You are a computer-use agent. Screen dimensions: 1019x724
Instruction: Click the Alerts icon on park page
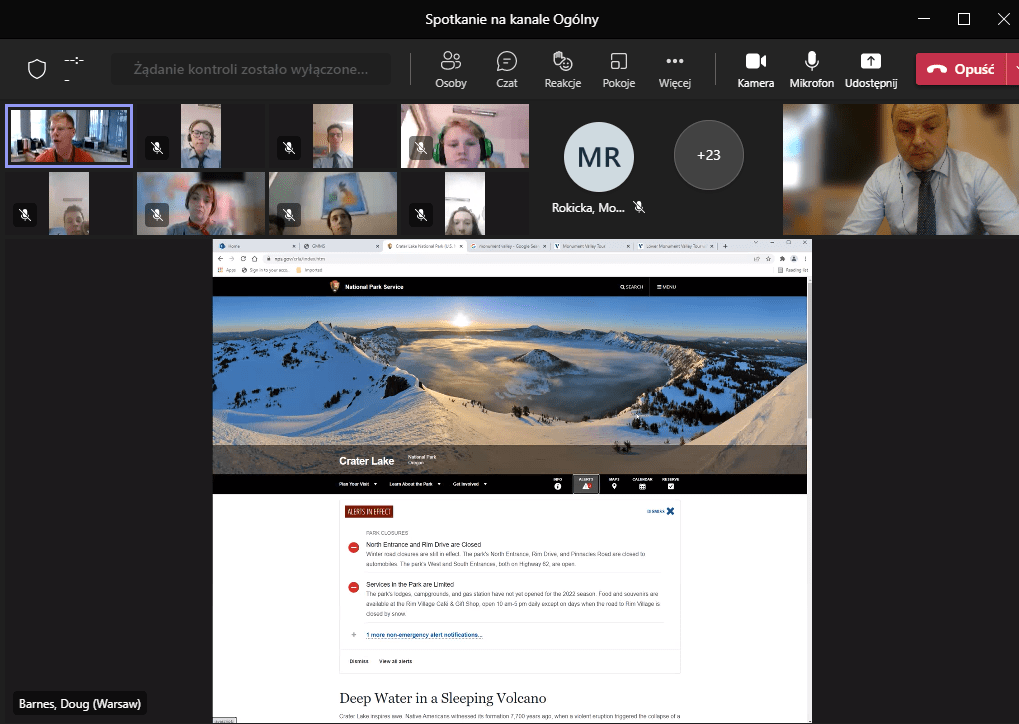click(586, 484)
